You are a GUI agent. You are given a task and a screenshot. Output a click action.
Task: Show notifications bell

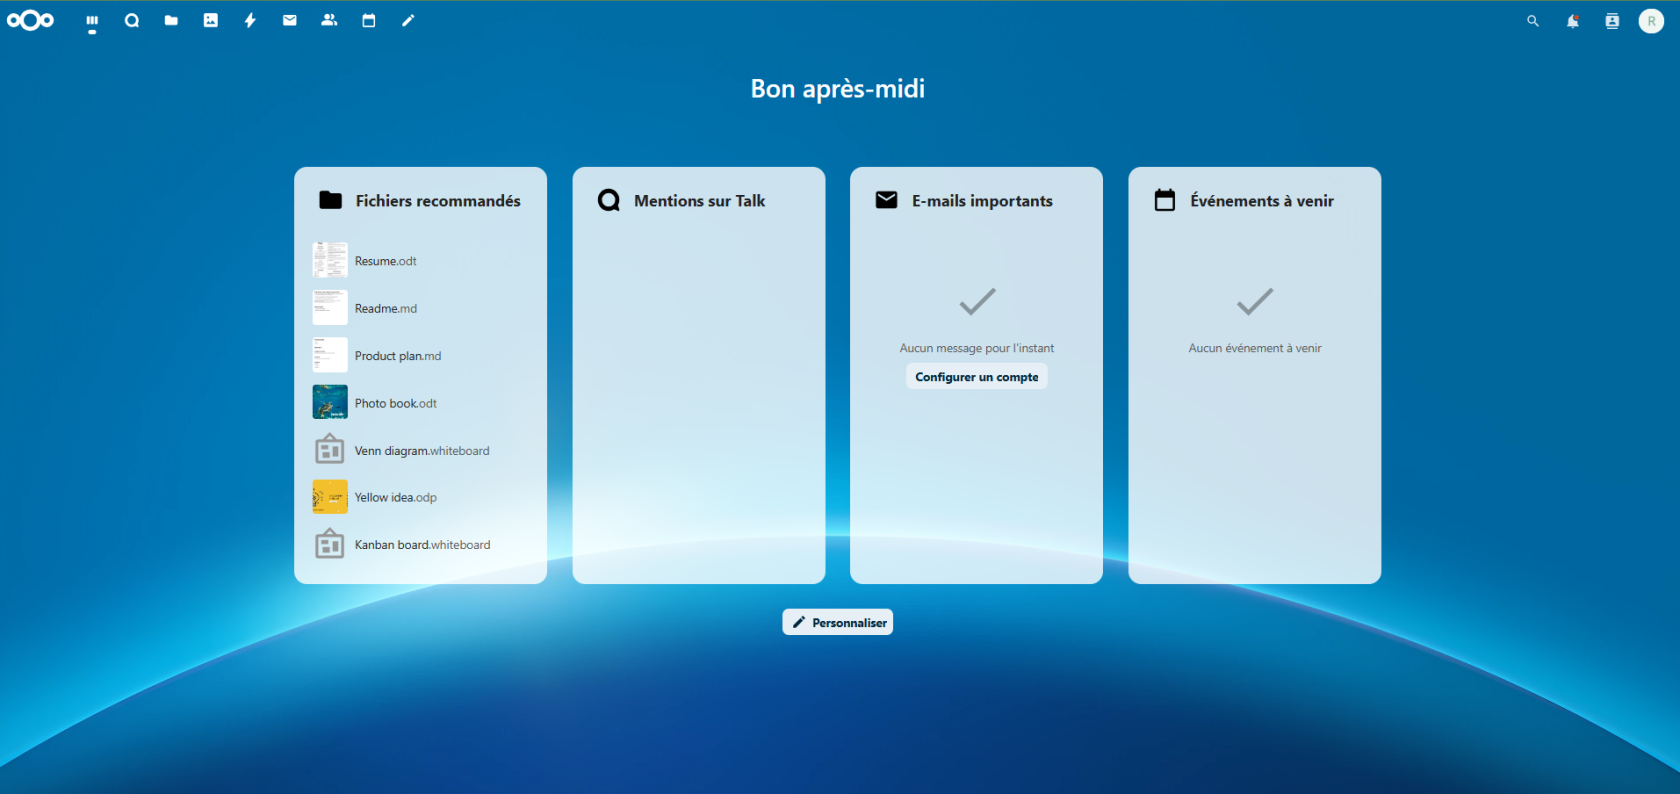click(1572, 21)
